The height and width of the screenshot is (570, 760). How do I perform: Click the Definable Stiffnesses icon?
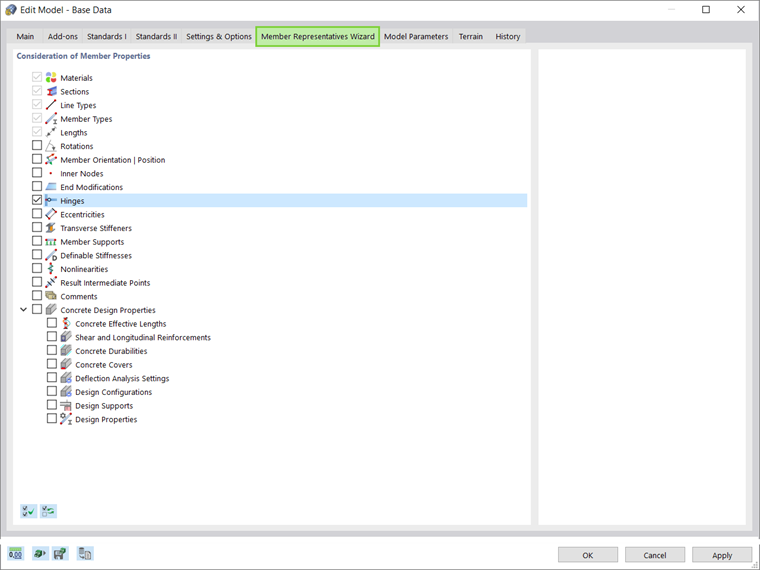51,255
